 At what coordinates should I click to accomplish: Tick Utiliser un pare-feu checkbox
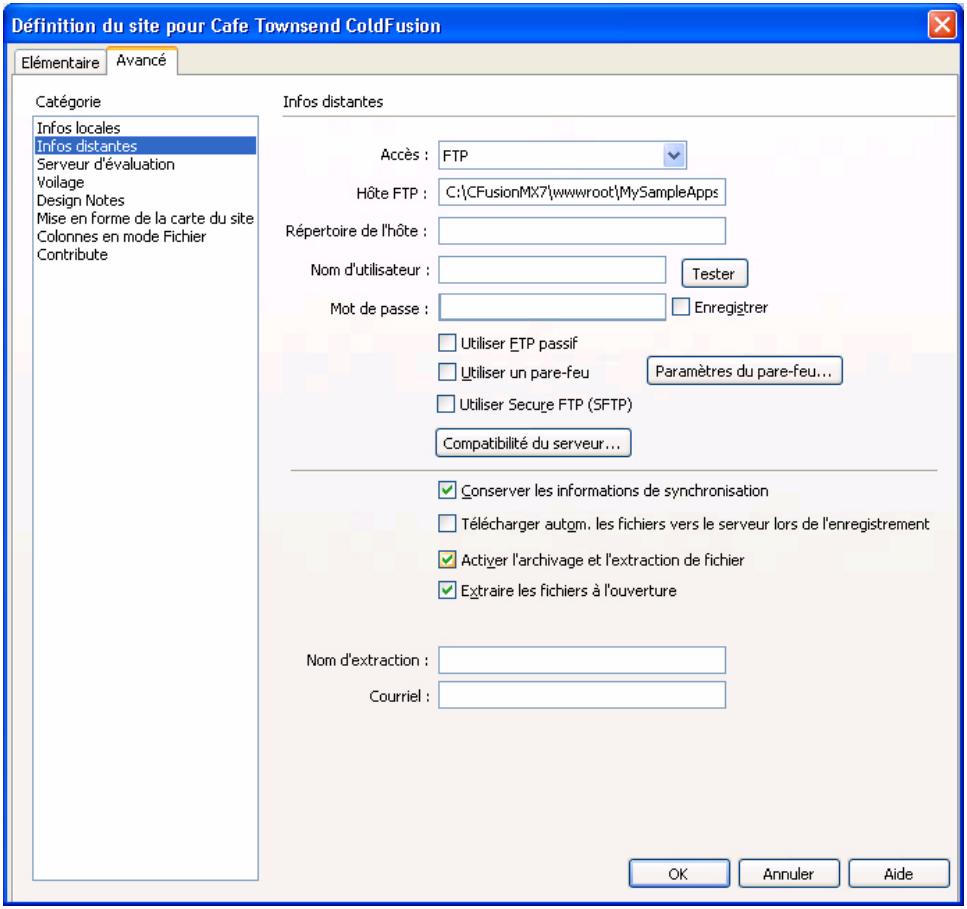pos(446,372)
